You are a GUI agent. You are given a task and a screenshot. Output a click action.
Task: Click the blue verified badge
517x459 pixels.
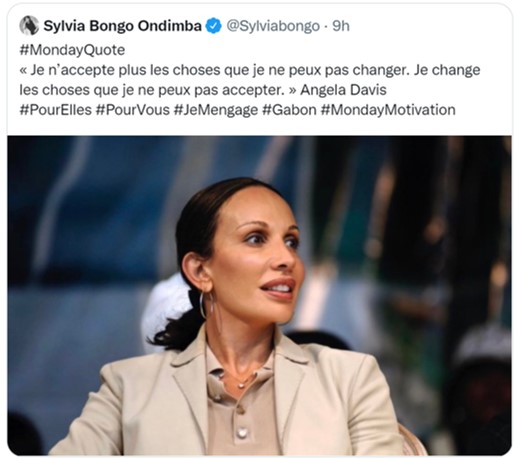coord(213,26)
